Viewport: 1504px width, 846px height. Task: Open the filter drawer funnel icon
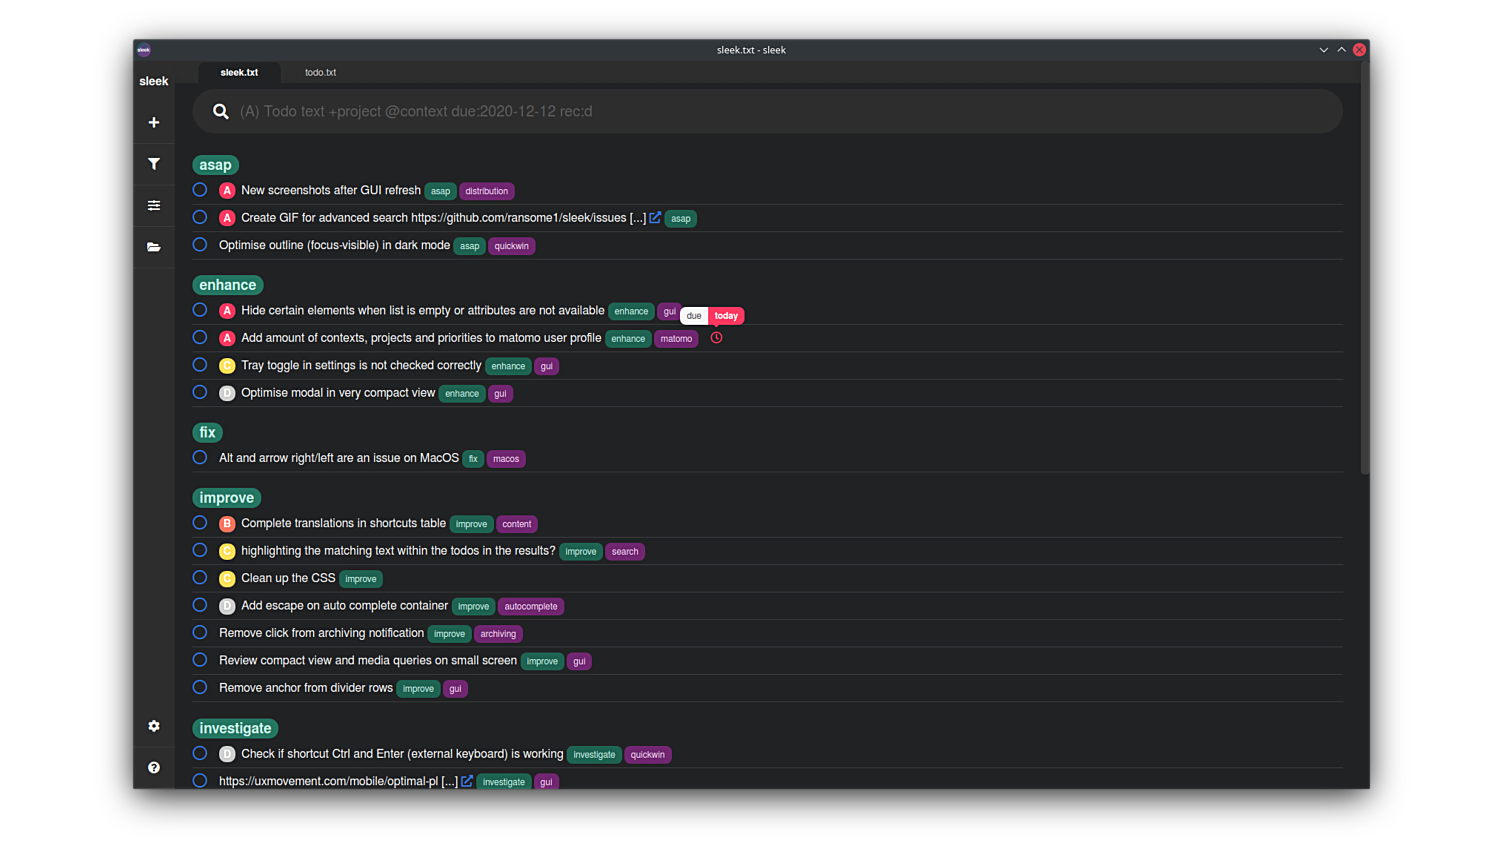[153, 163]
